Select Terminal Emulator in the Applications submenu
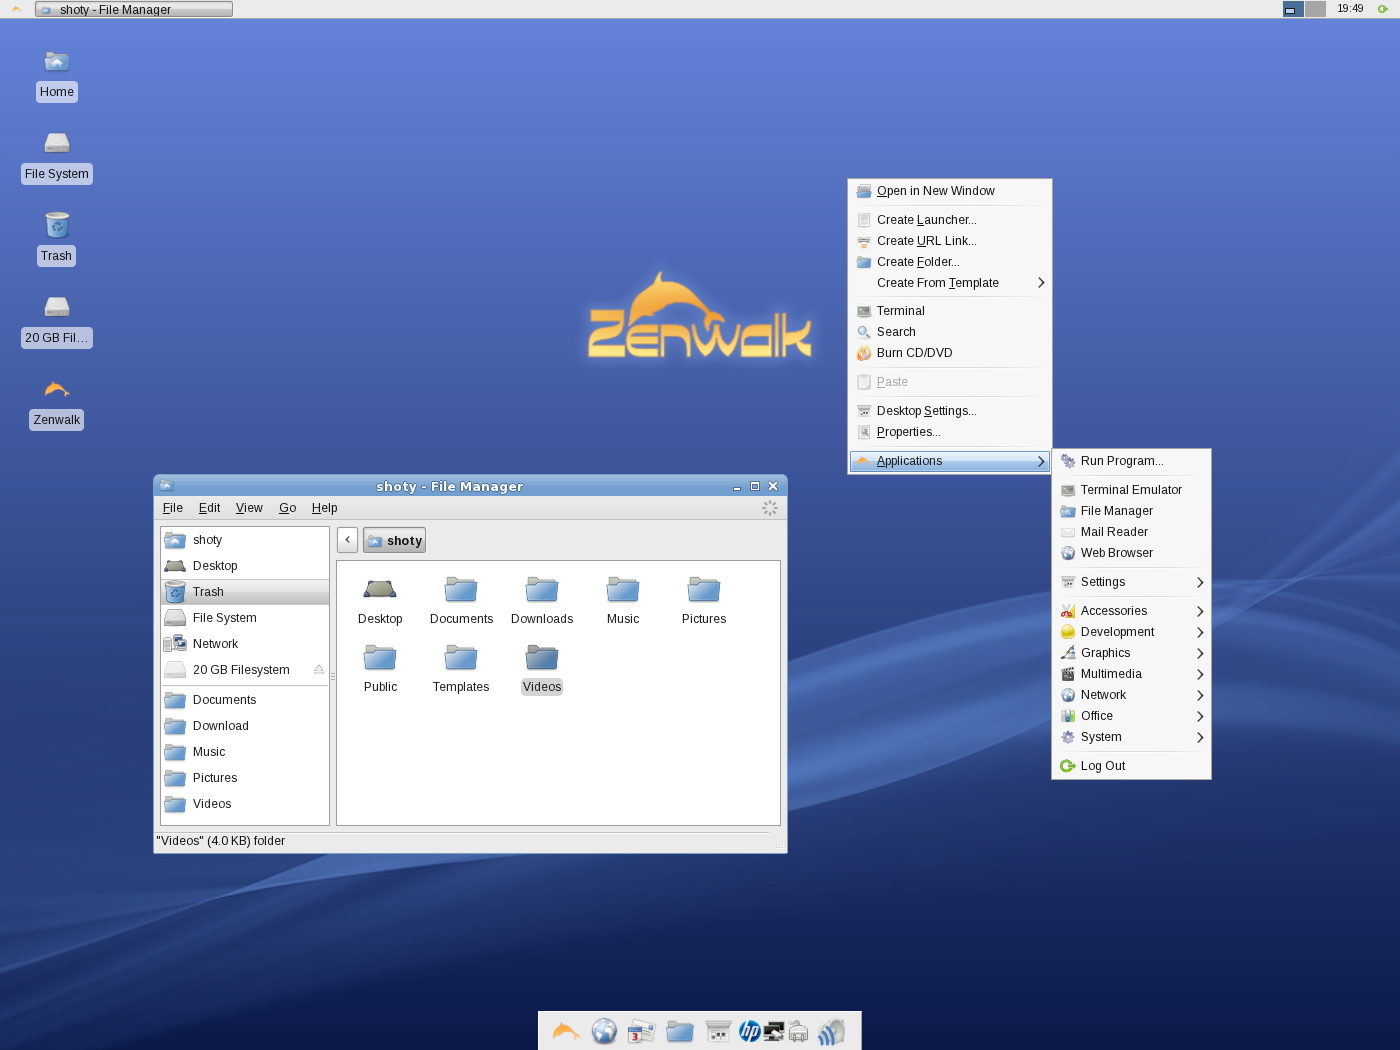 (x=1129, y=490)
